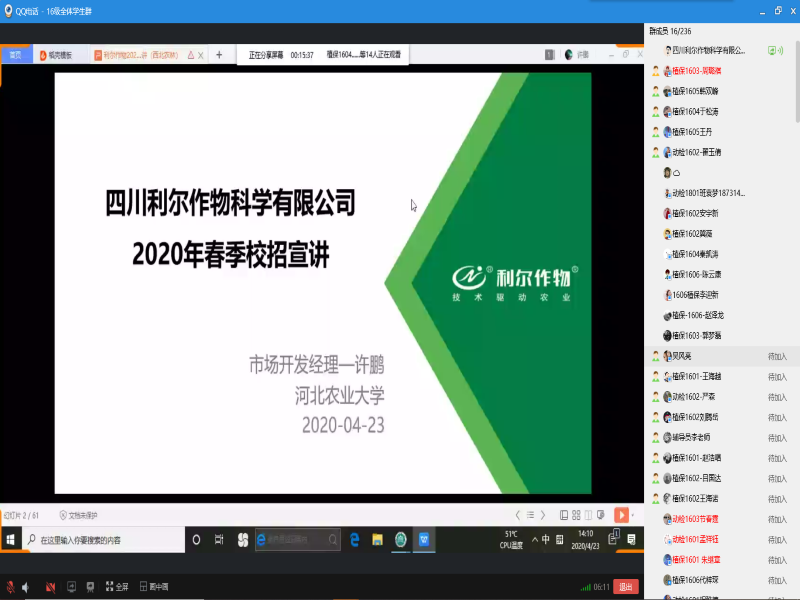The height and width of the screenshot is (600, 800).
Task: Select member 植保1606-陈云康
Action: coord(720,274)
